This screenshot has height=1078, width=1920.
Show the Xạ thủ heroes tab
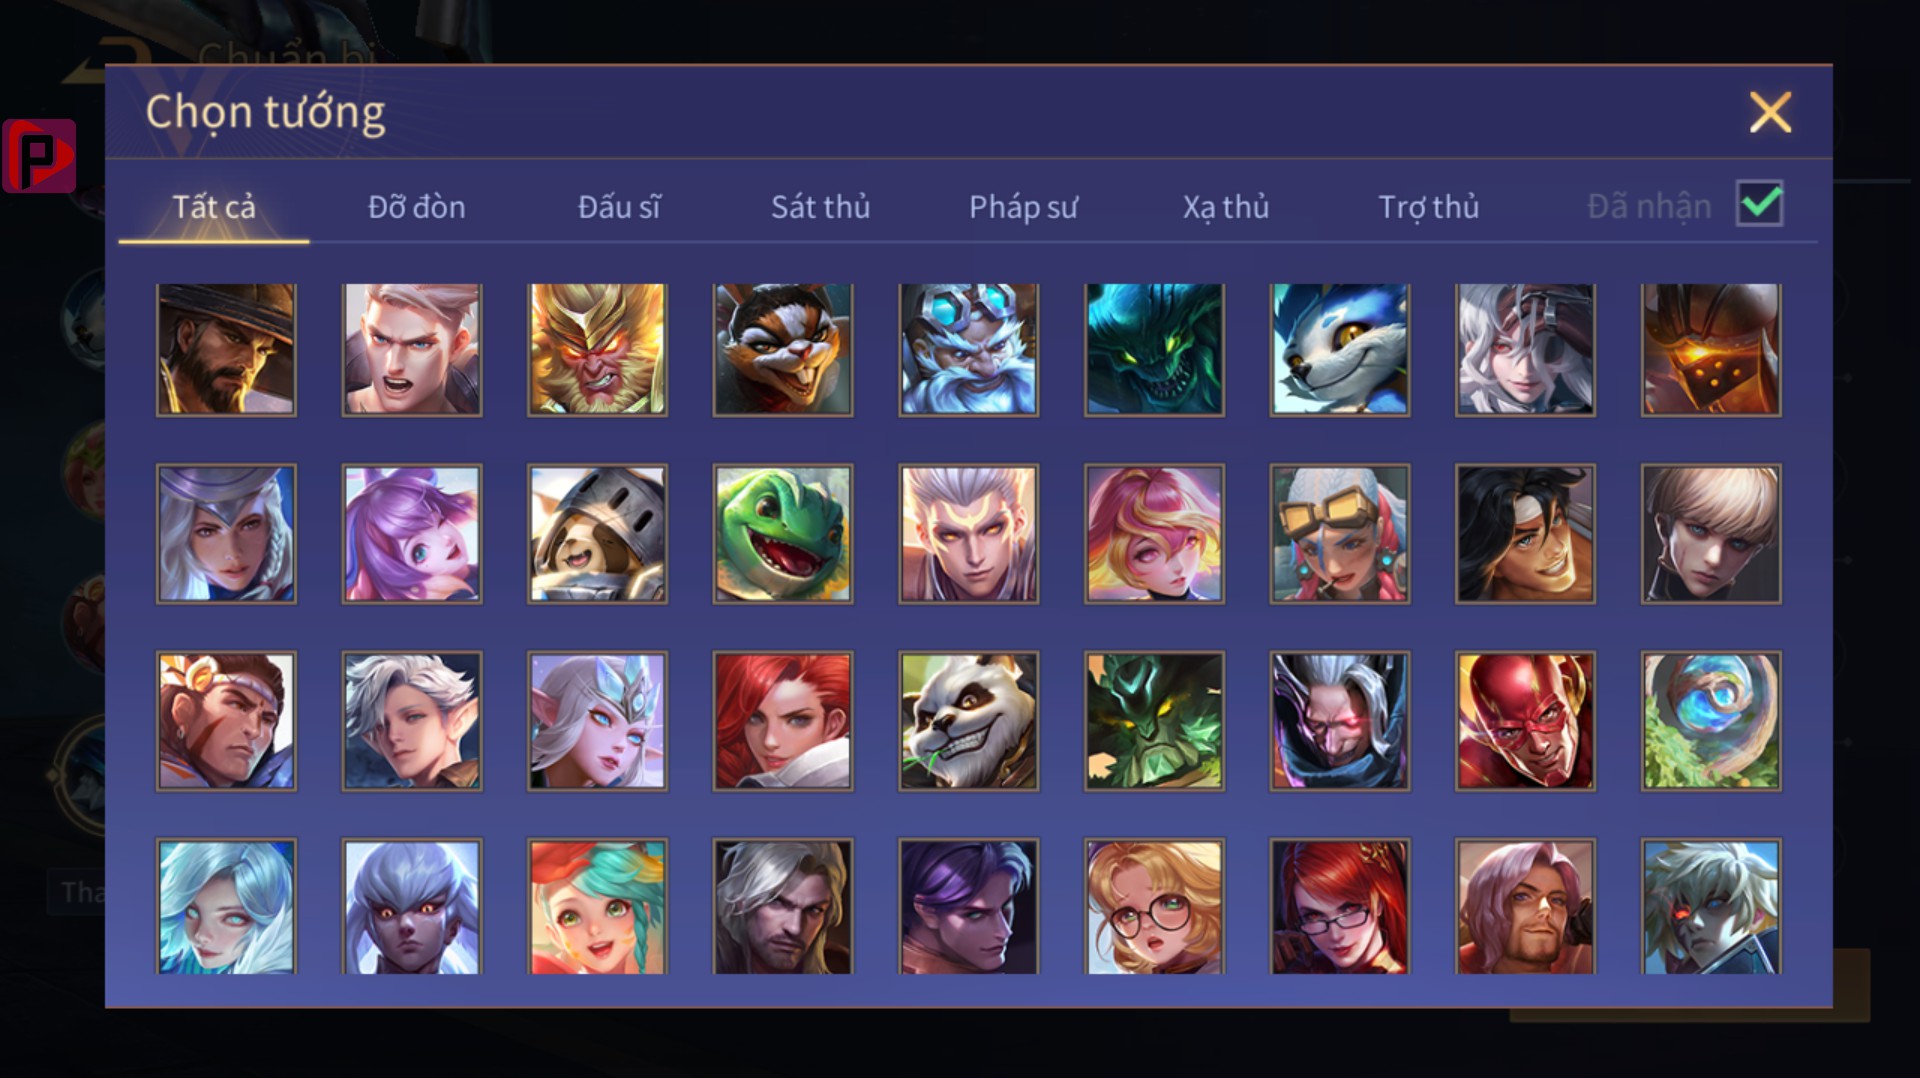[1226, 207]
